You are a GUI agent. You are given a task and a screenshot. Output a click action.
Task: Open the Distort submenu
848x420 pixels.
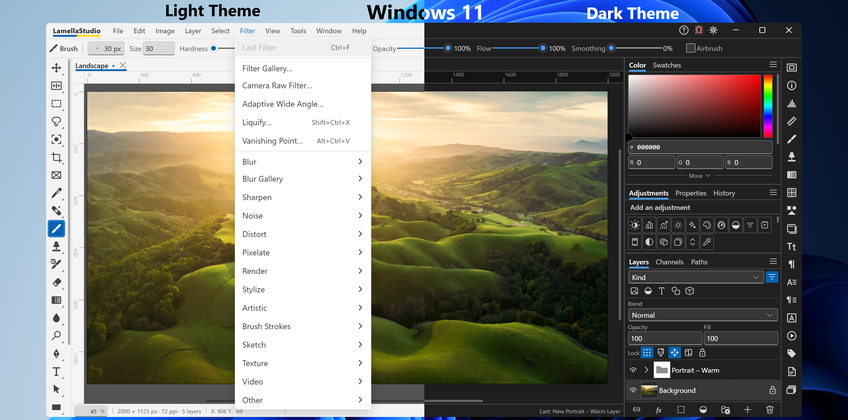303,234
